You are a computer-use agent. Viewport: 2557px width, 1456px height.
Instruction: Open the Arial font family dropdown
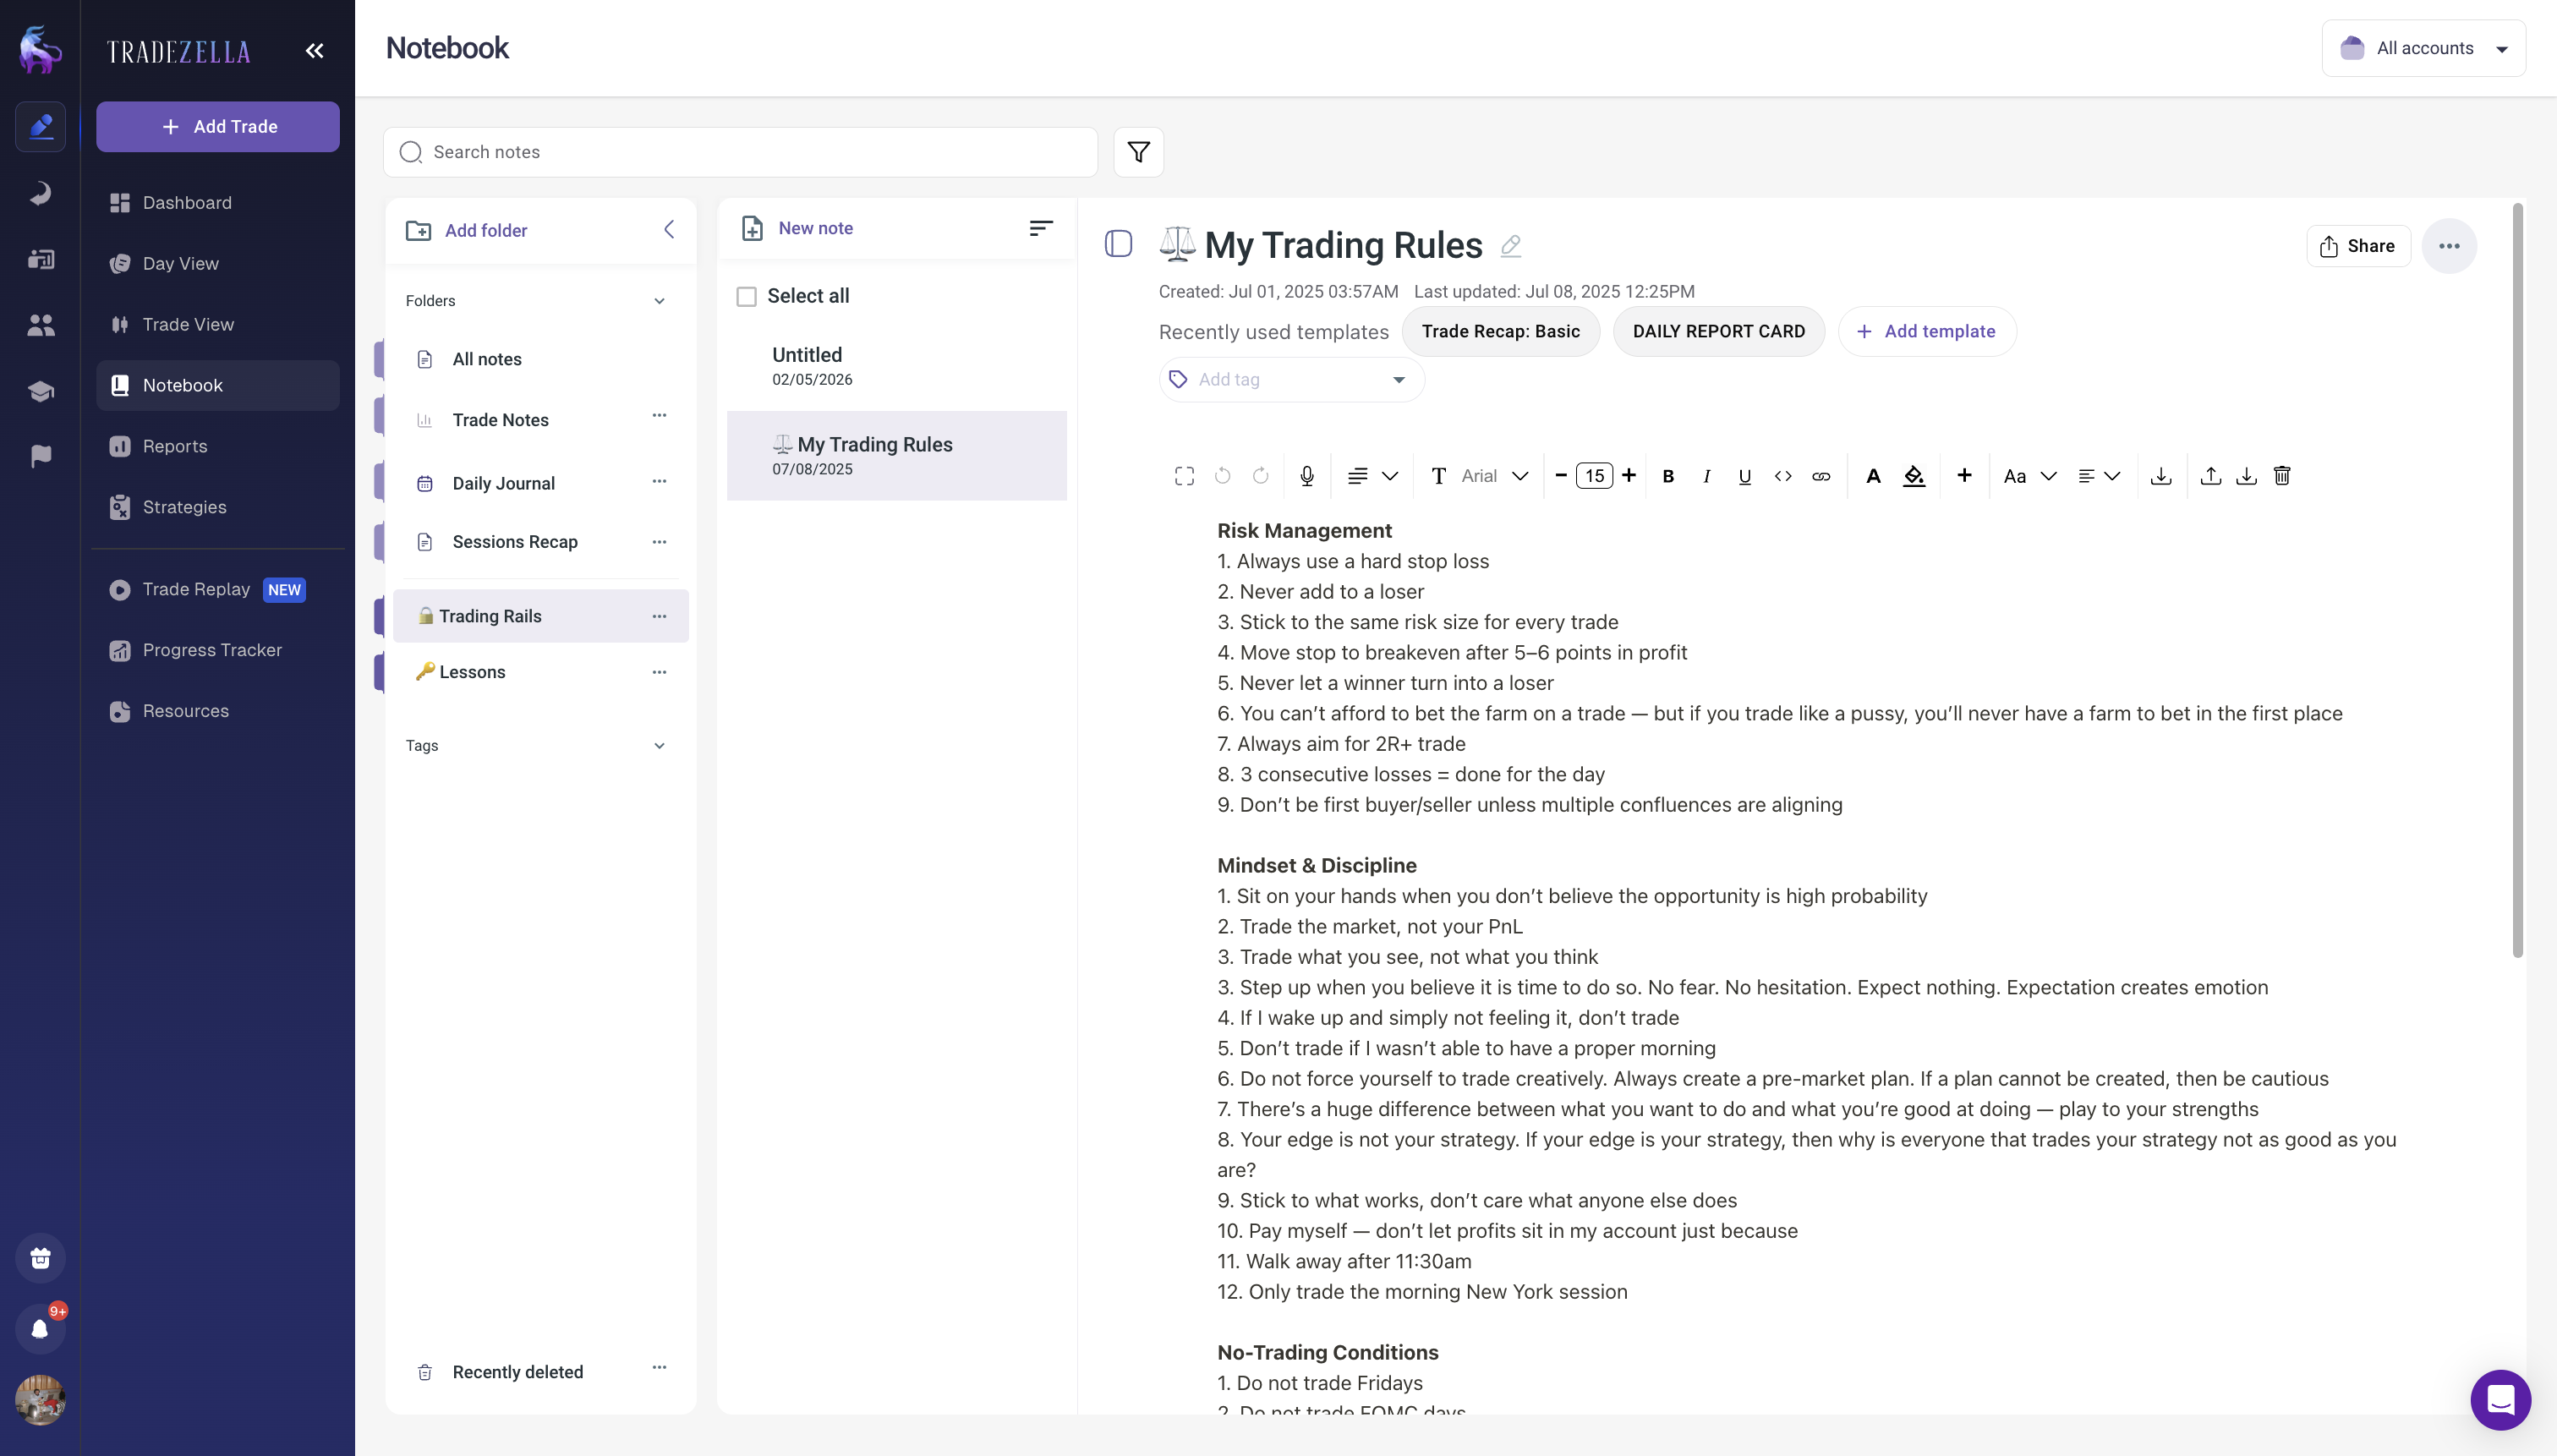(x=1490, y=476)
